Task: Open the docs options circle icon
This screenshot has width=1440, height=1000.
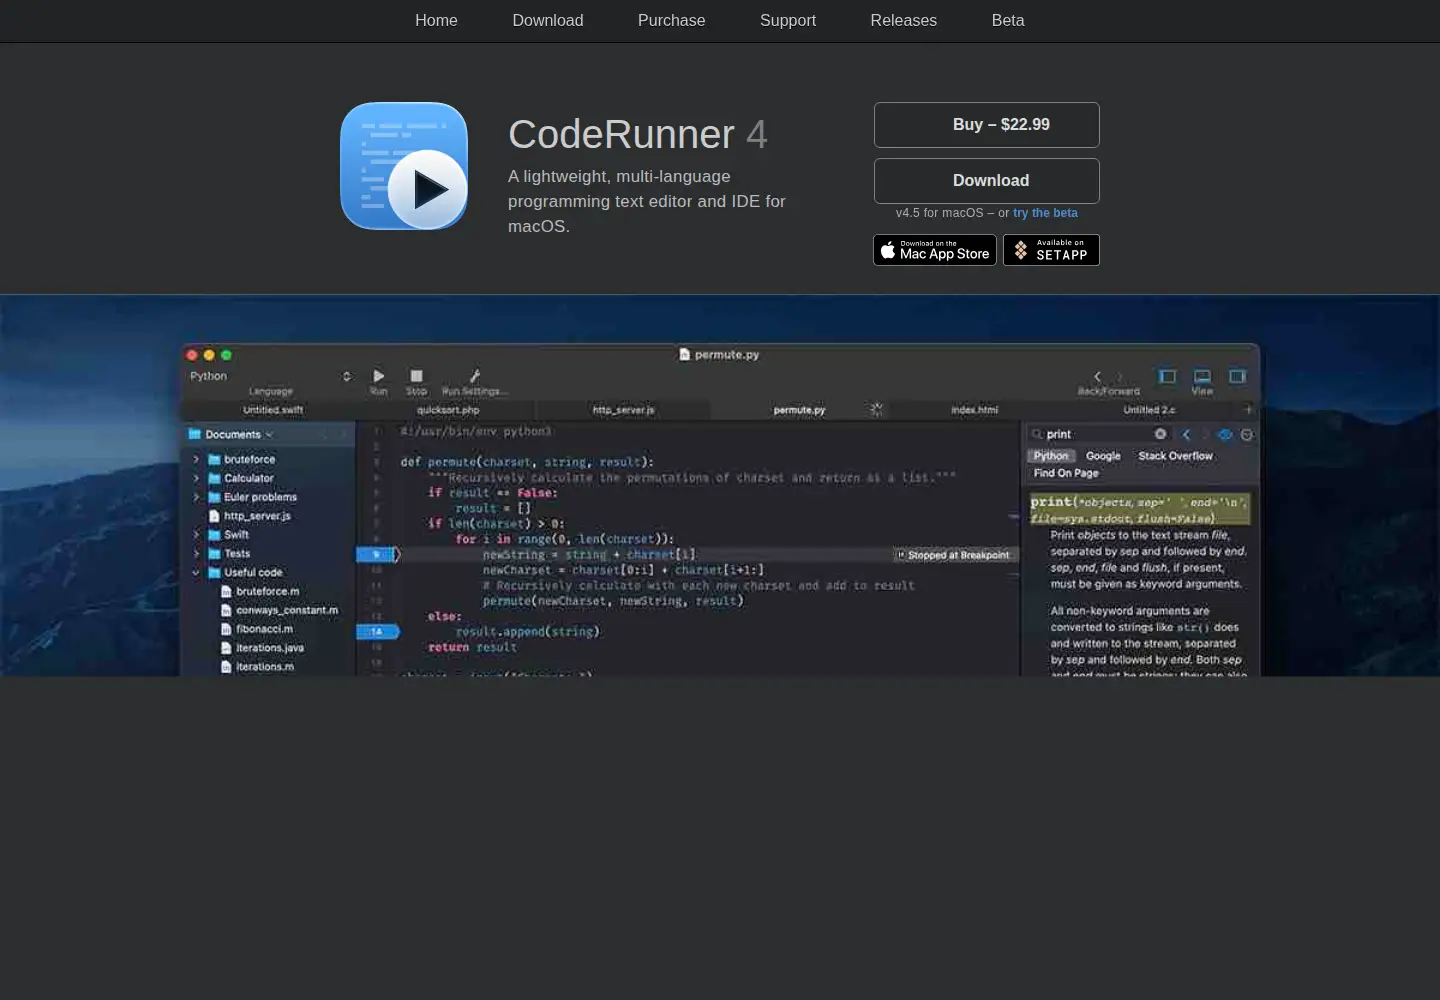Action: [x=1247, y=434]
